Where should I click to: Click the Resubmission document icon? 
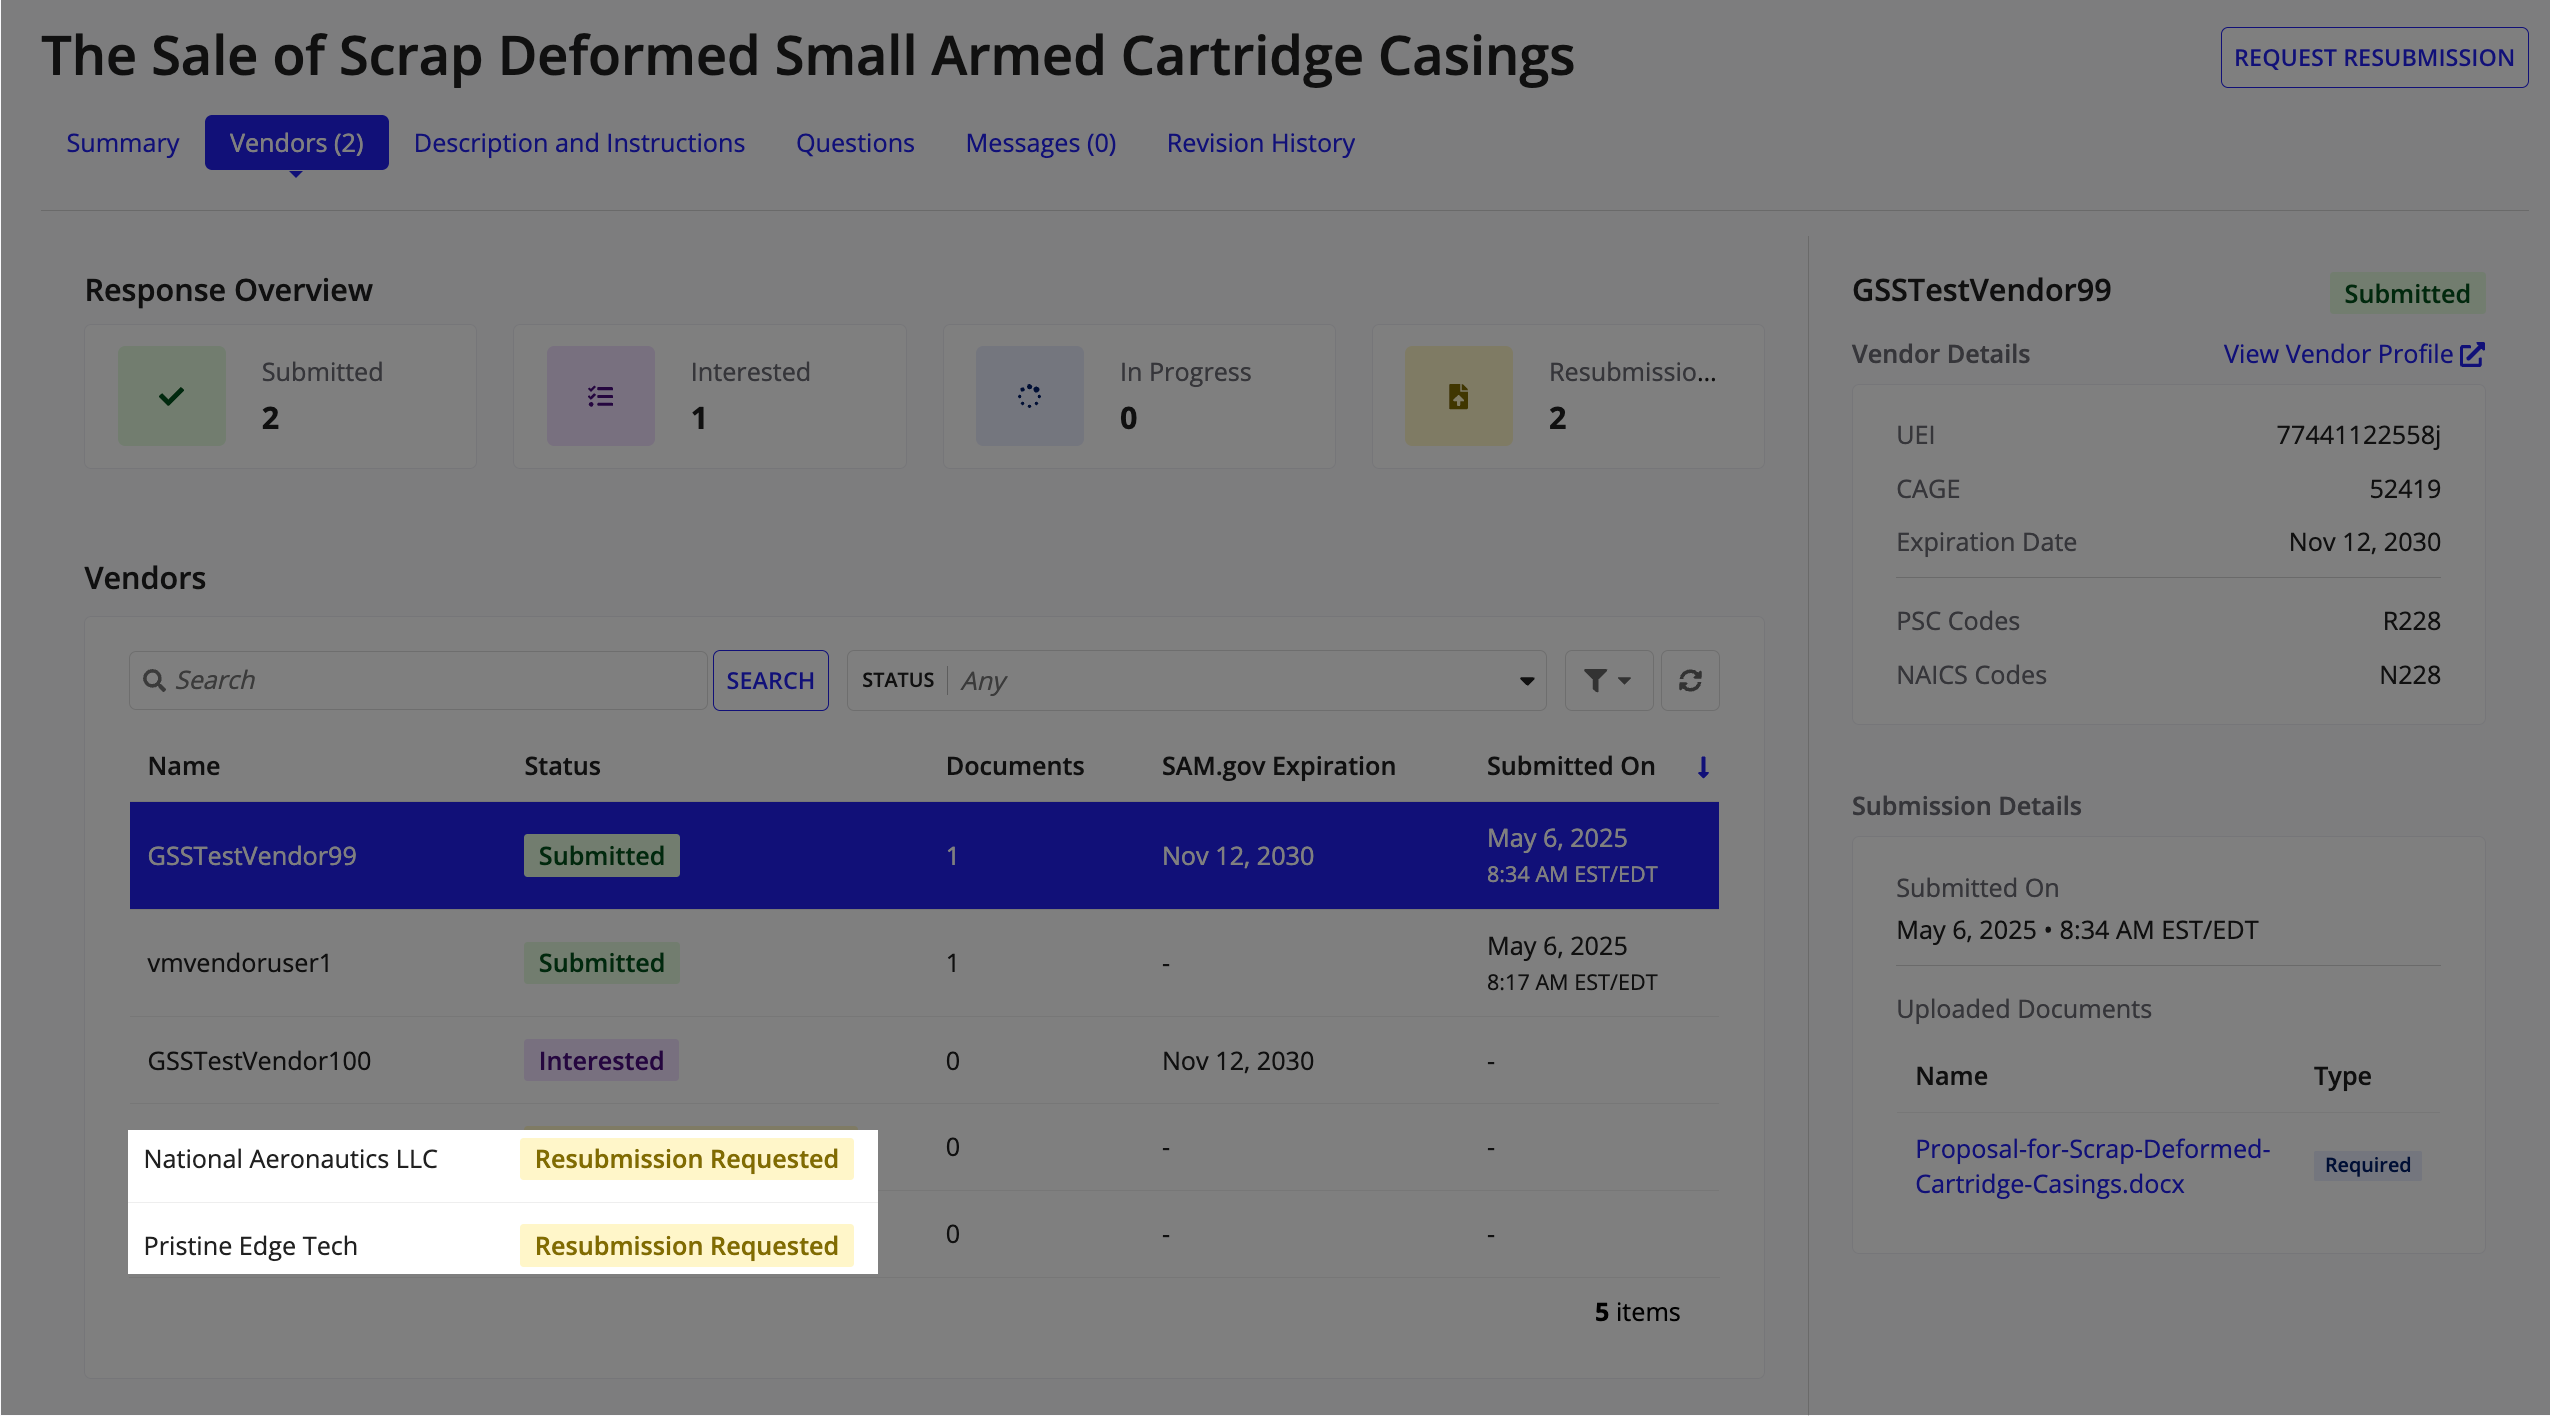pyautogui.click(x=1459, y=396)
